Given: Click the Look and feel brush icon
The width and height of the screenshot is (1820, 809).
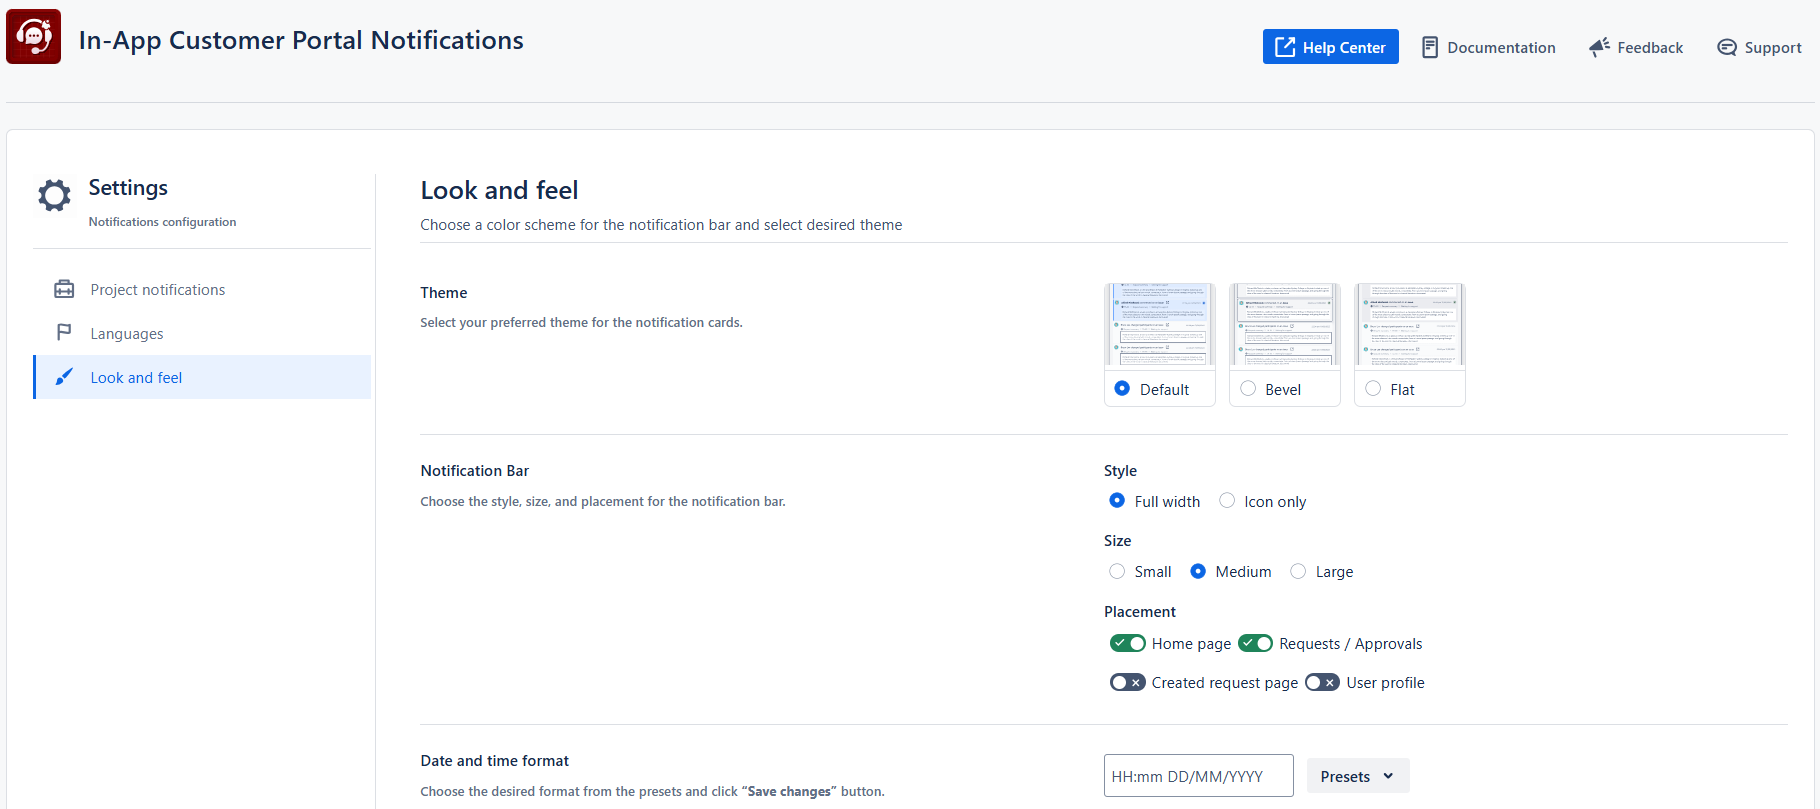Looking at the screenshot, I should 64,377.
